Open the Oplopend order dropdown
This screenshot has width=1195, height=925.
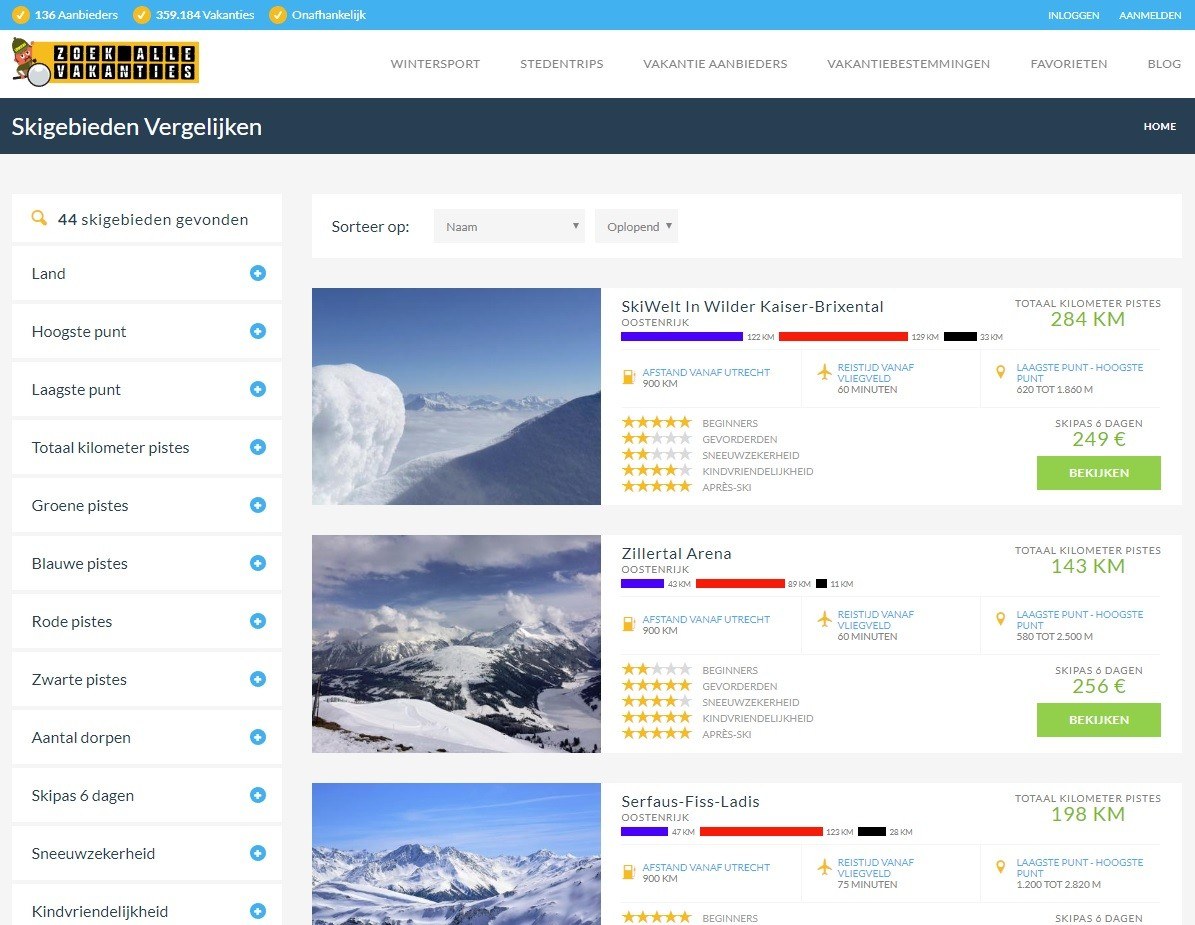636,226
